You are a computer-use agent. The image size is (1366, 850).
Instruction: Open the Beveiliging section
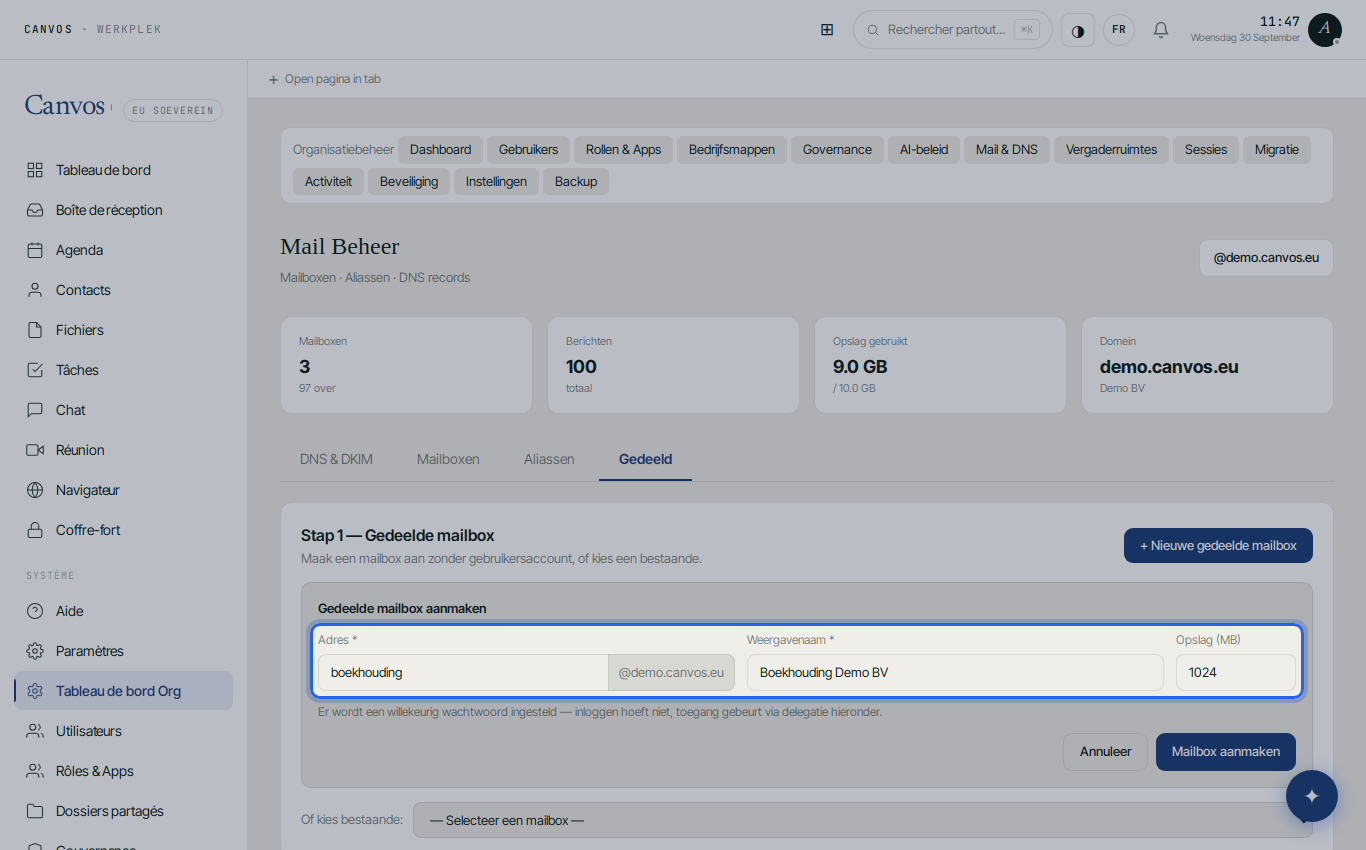coord(409,182)
